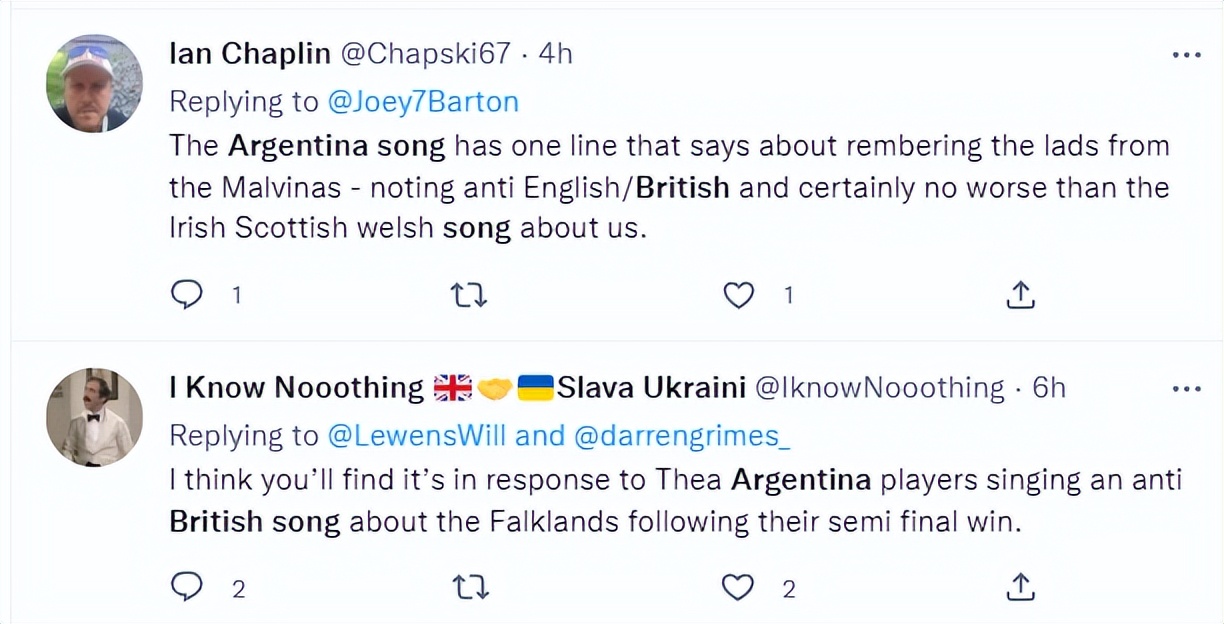The image size is (1224, 624).
Task: View the replies count on the Falklands tweet
Action: coord(238,590)
